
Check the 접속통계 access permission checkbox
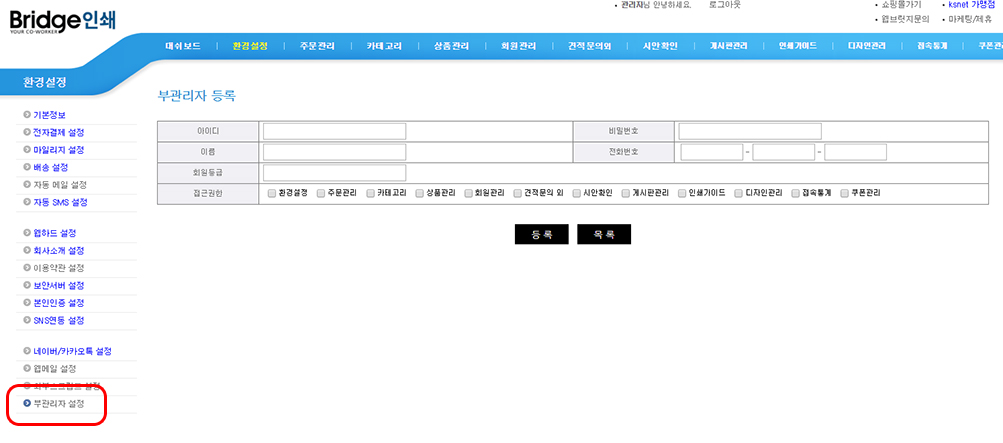[x=795, y=192]
